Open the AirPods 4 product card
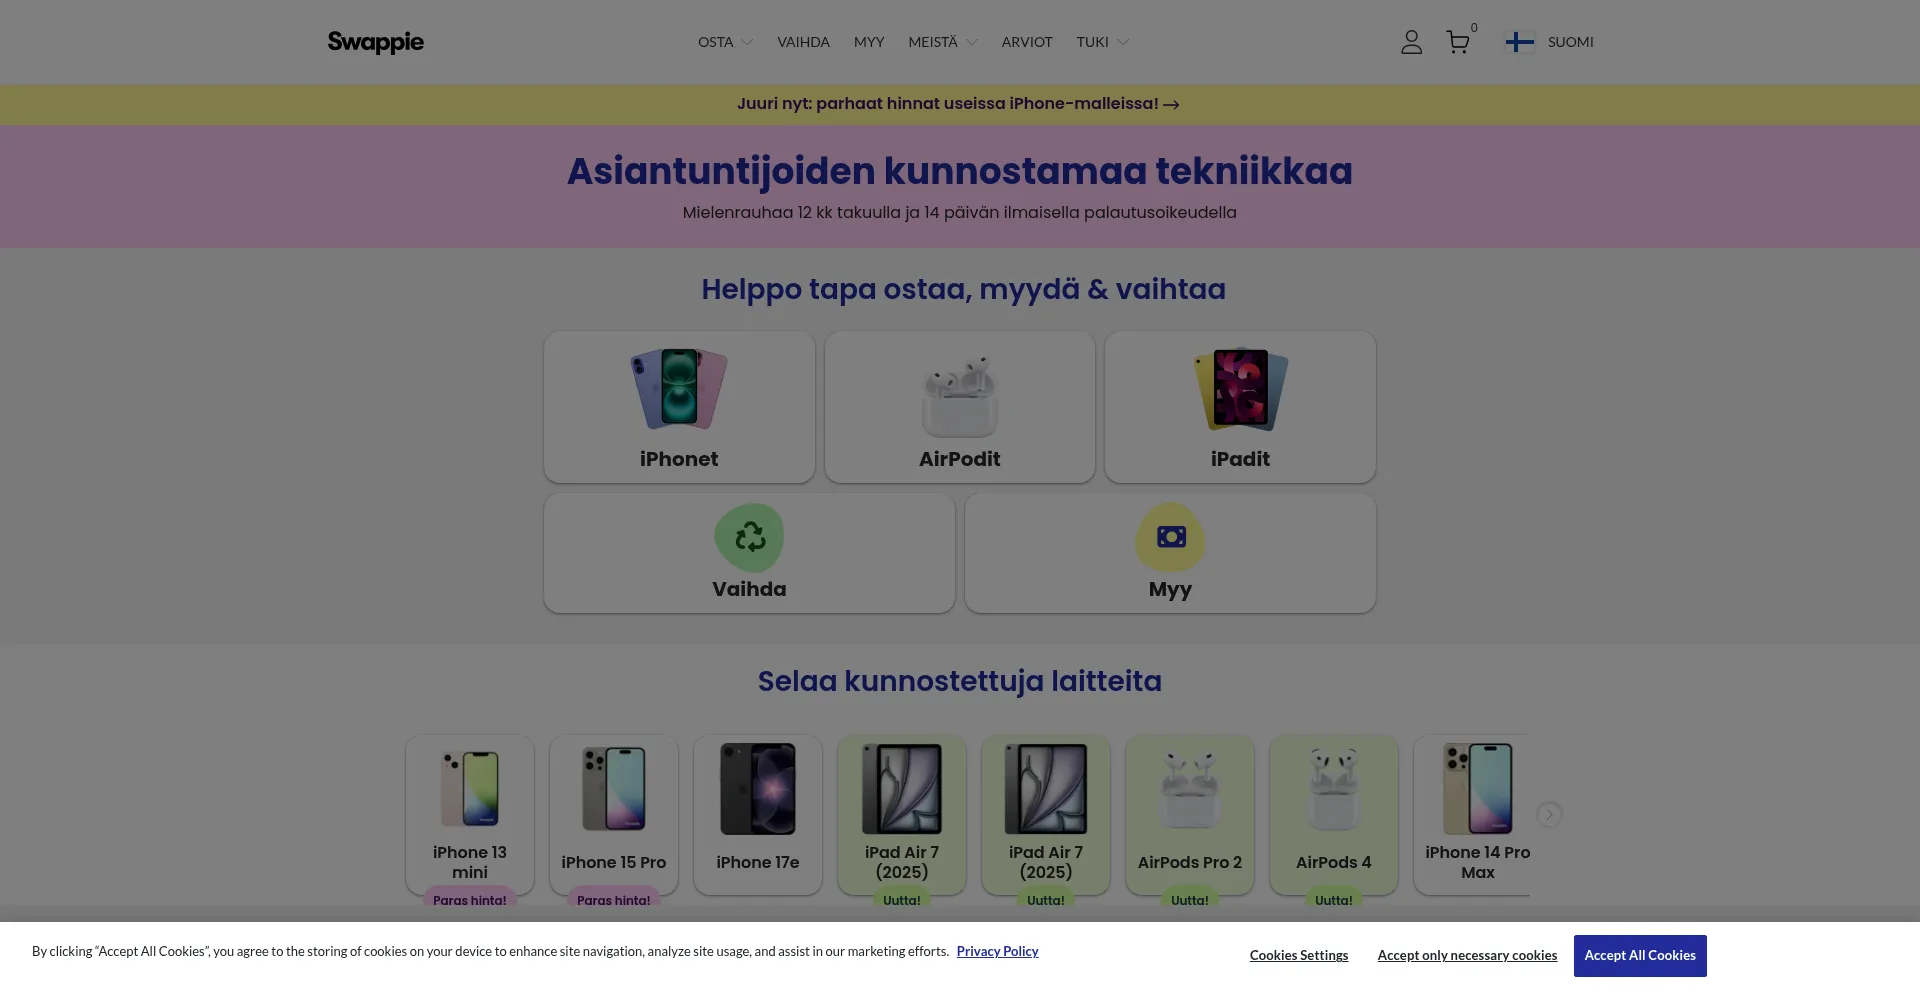 (x=1334, y=815)
